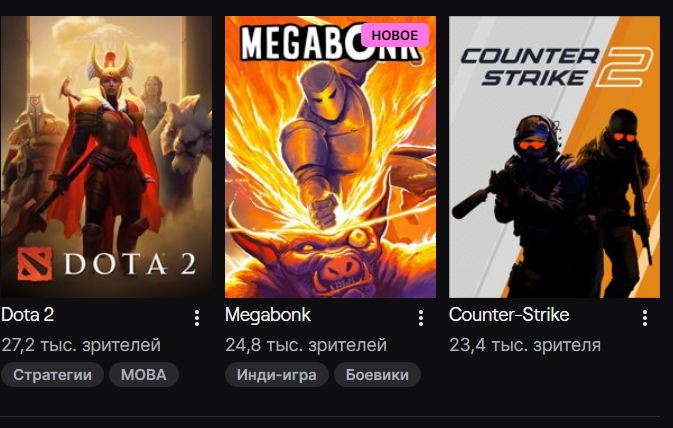Screen dimensions: 673x428
Task: Open the Dota 2 category title link
Action: click(28, 315)
